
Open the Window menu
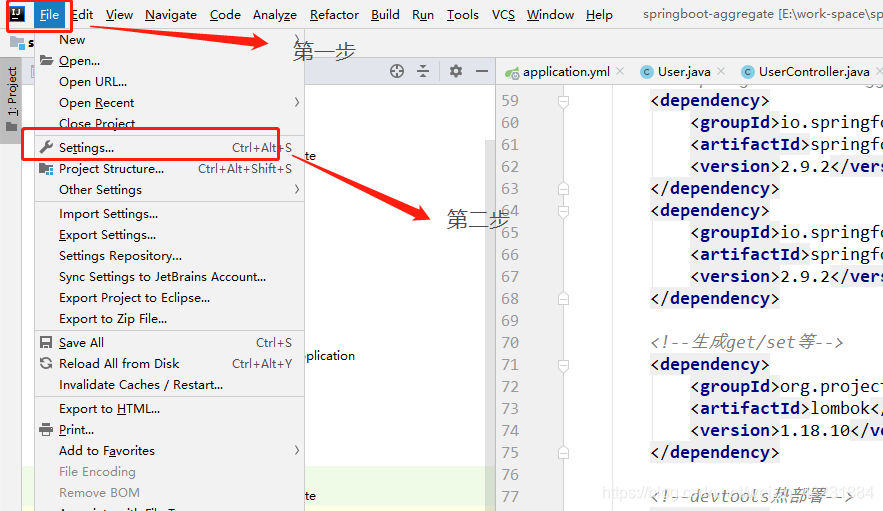pos(550,15)
